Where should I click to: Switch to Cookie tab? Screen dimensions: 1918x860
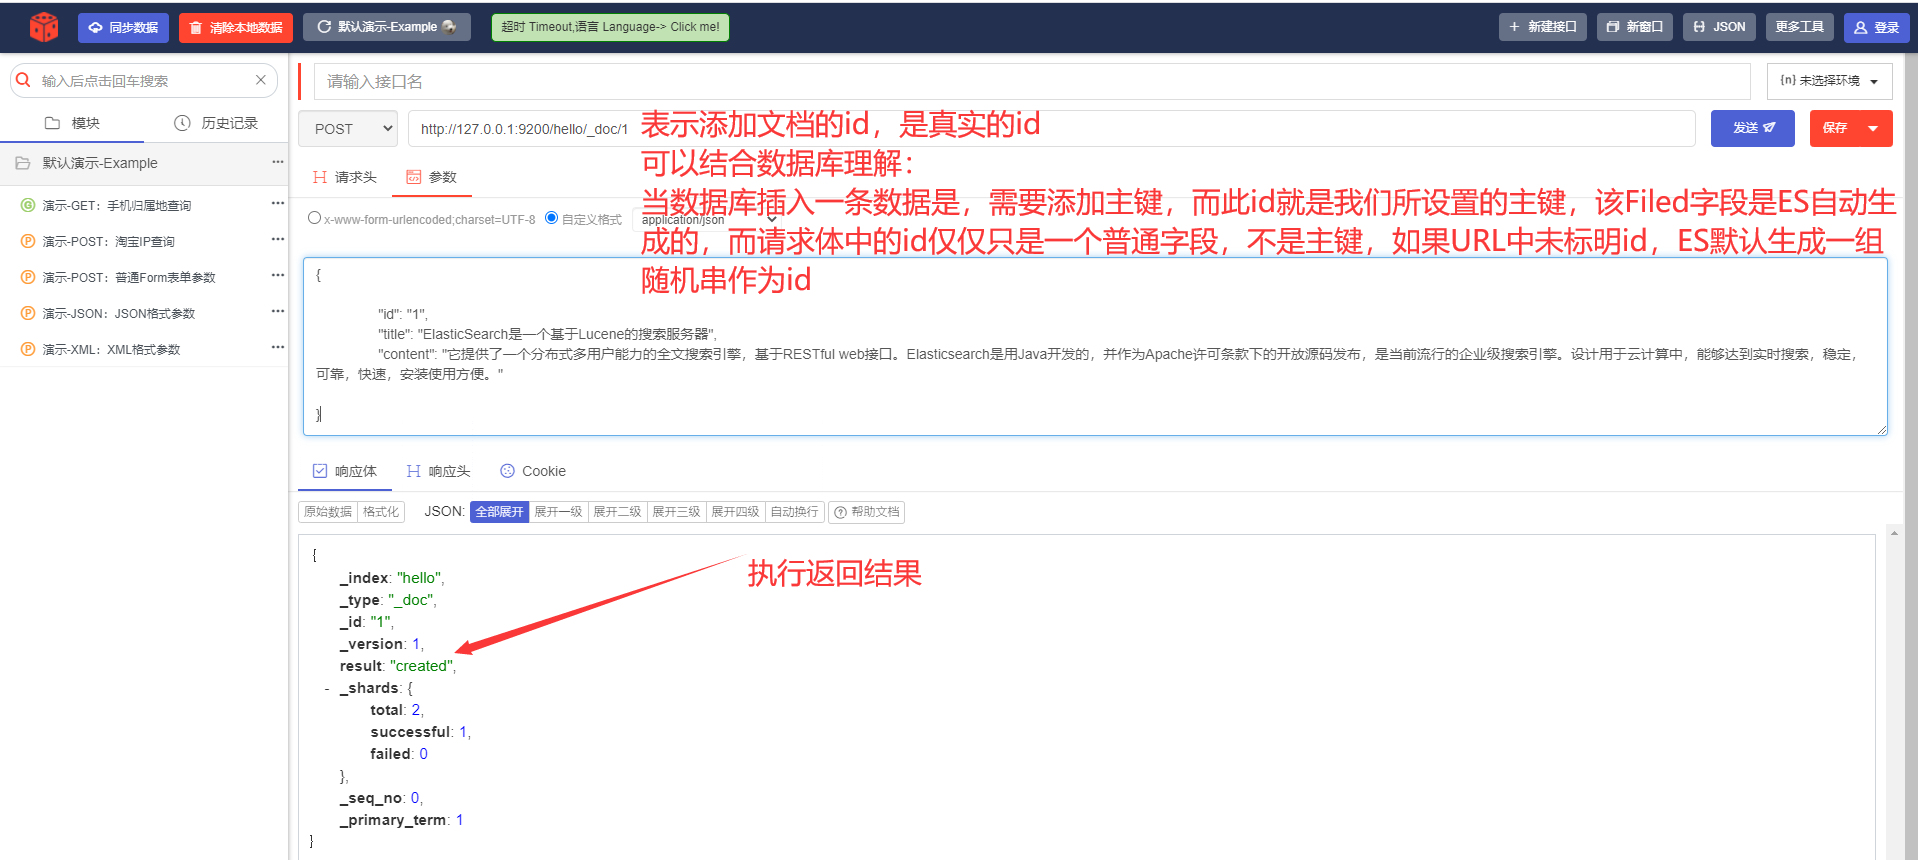(x=533, y=471)
